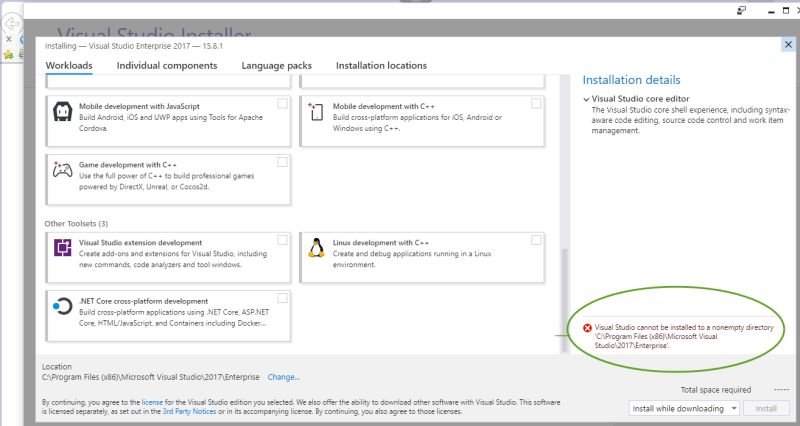Open the Install while downloading dropdown
The image size is (800, 426).
click(684, 409)
